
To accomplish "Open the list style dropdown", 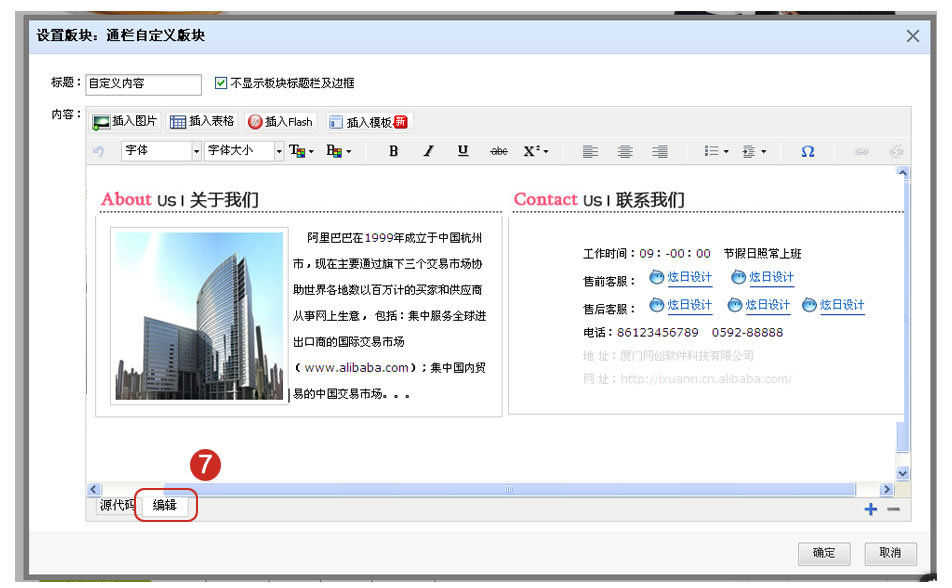I will tap(716, 151).
